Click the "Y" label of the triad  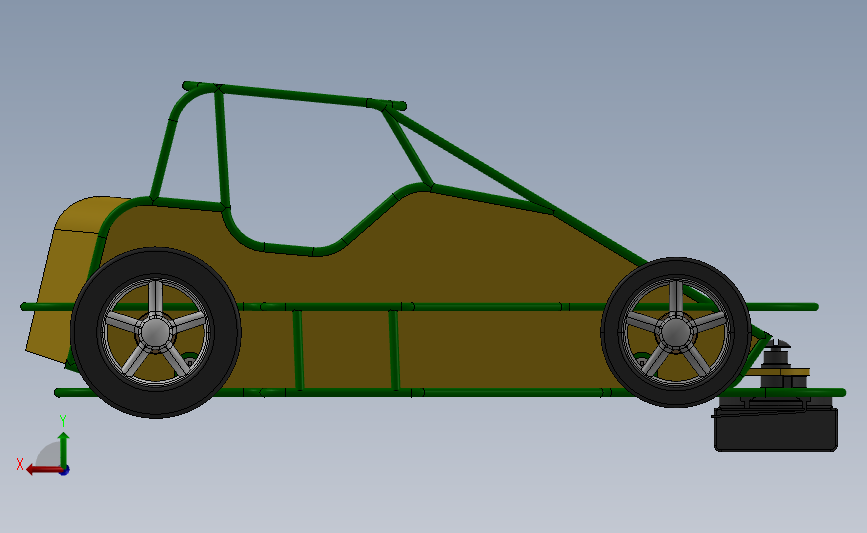63,421
